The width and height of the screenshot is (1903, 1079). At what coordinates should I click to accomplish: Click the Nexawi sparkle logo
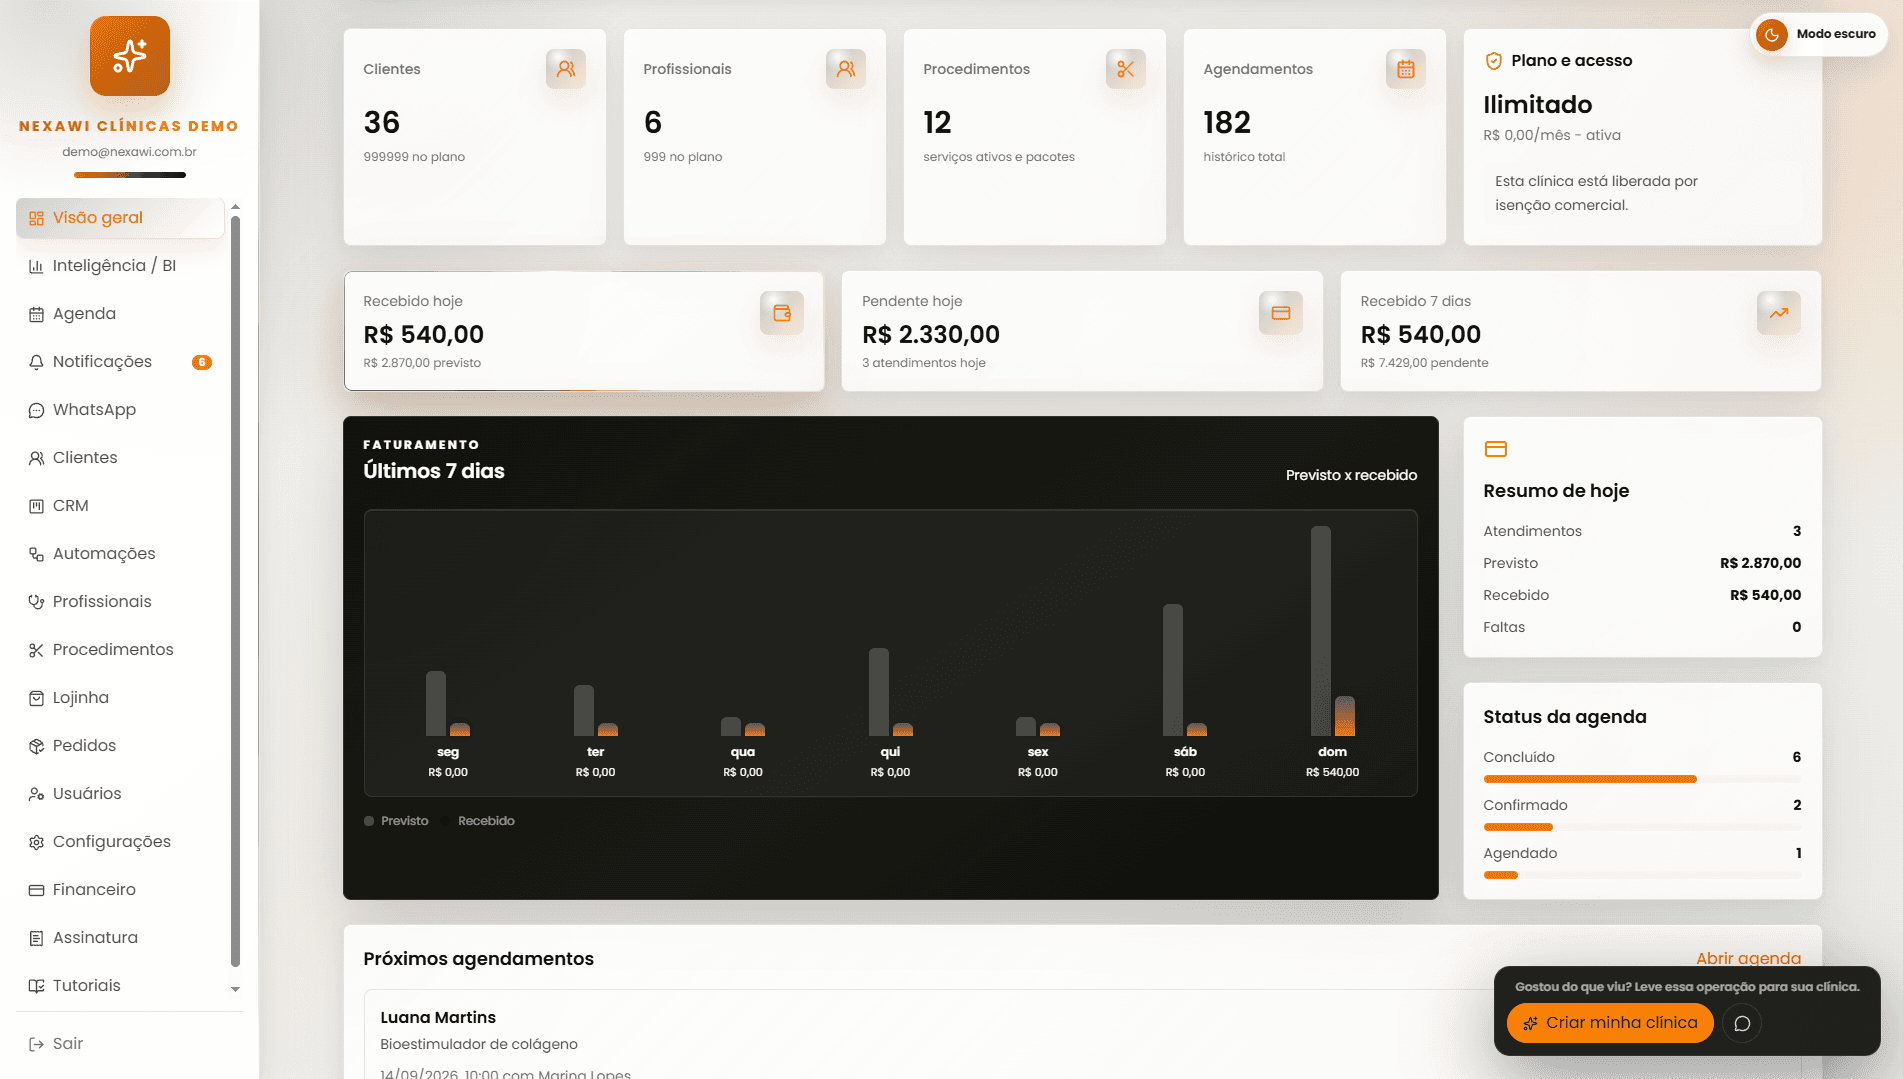[130, 56]
